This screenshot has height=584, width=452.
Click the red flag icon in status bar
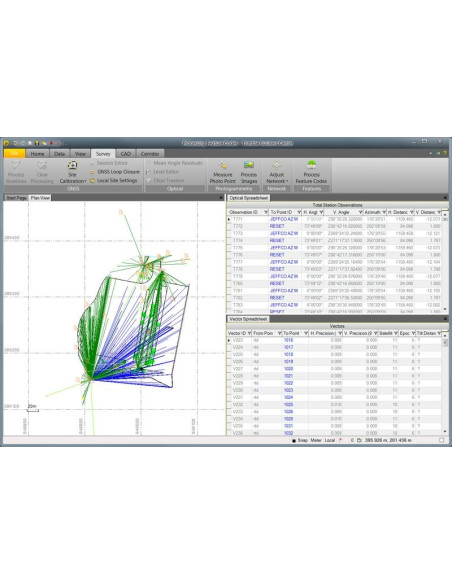pyautogui.click(x=340, y=440)
